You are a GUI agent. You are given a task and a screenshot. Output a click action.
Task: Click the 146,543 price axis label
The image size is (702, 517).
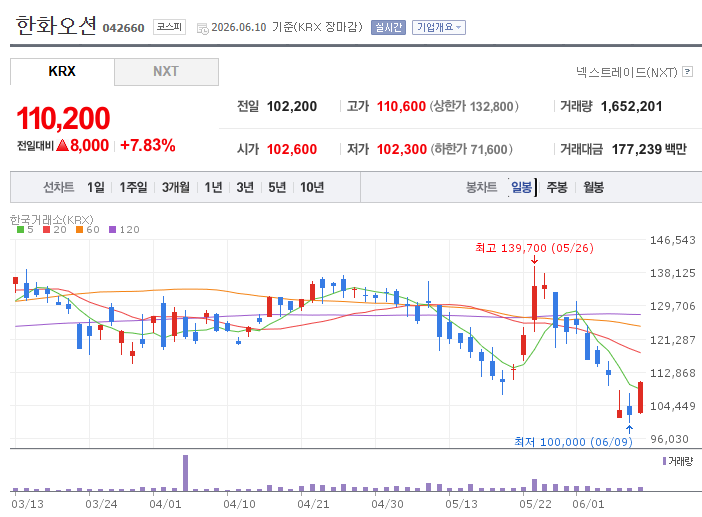pos(672,240)
